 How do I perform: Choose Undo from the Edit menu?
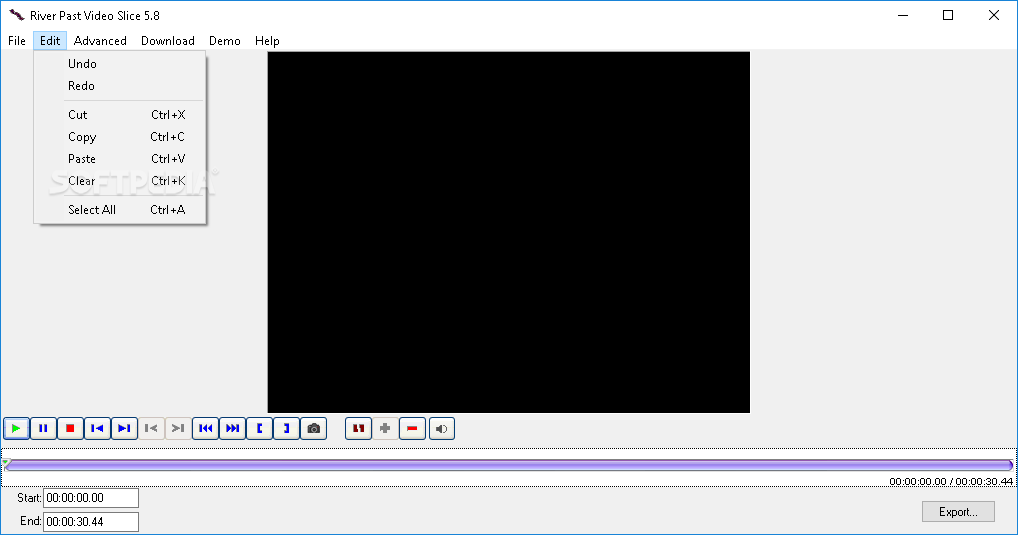click(120, 64)
